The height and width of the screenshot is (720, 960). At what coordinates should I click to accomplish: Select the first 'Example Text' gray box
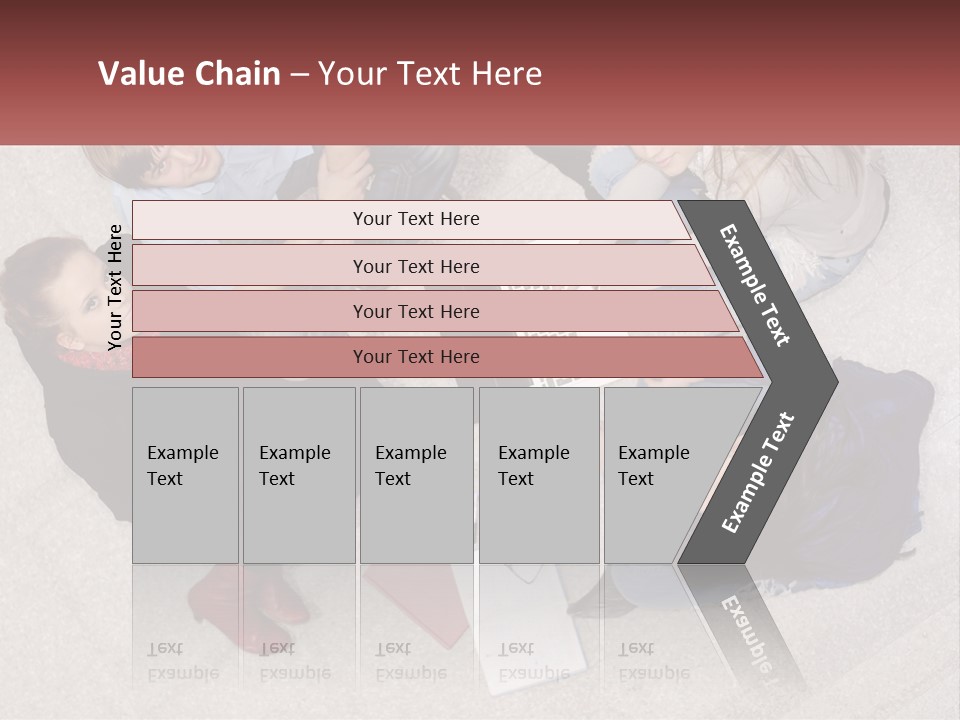(x=185, y=475)
